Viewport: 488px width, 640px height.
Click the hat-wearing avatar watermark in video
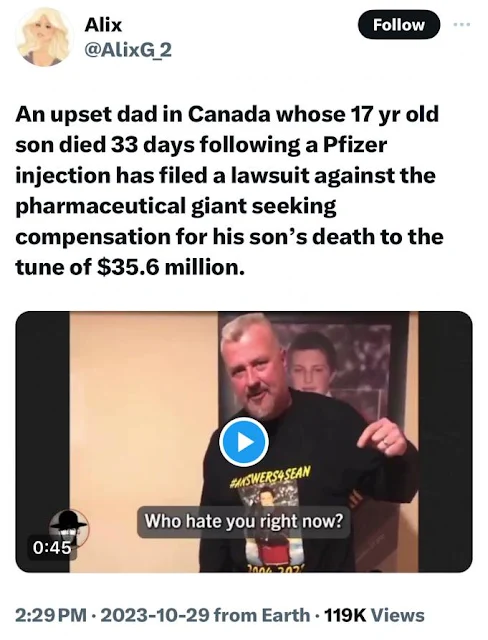click(x=68, y=526)
